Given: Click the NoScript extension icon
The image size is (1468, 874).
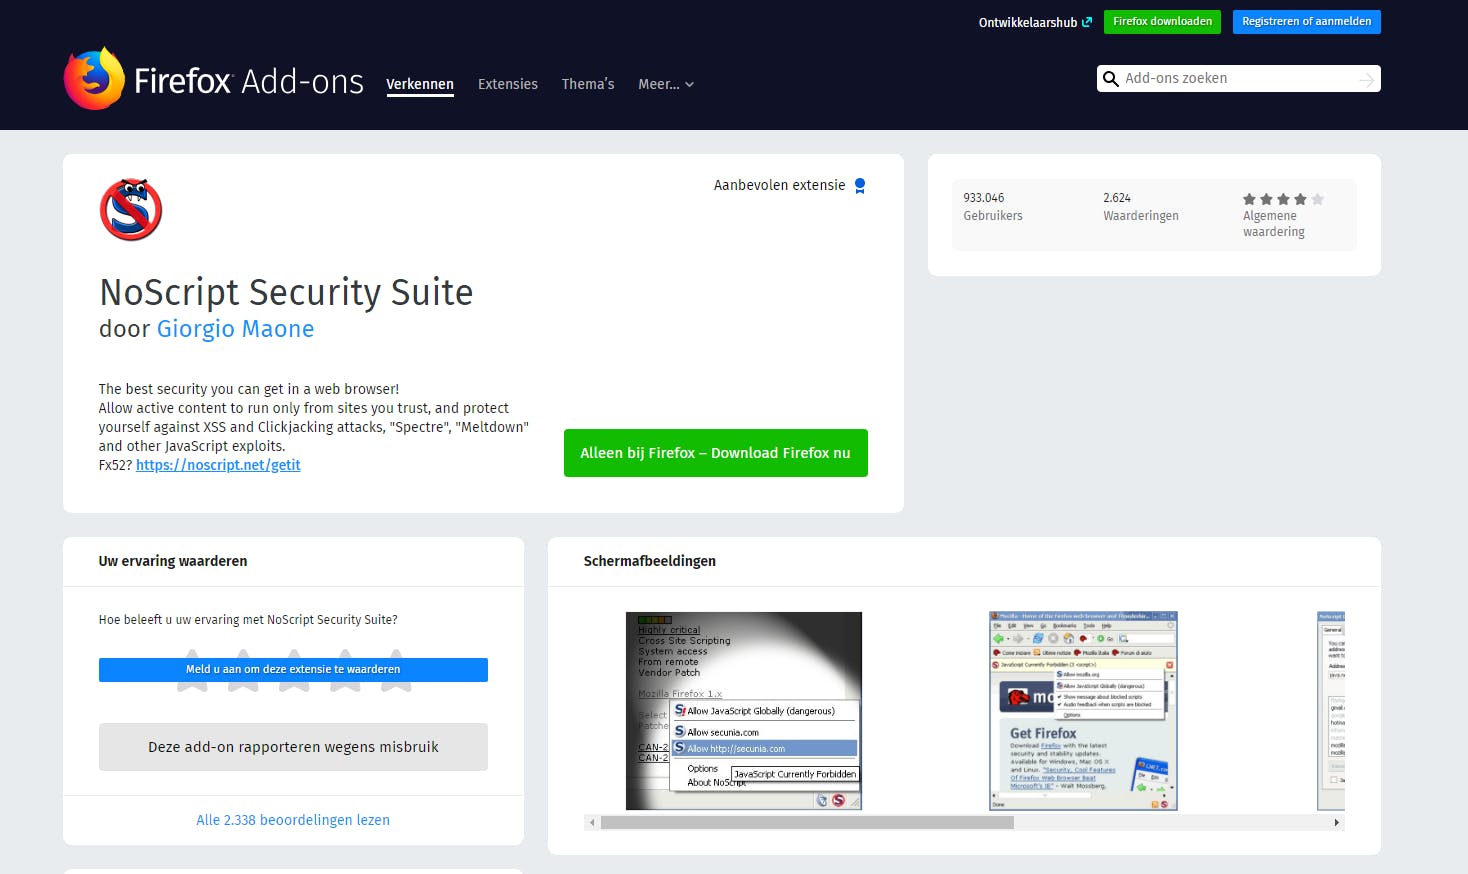Looking at the screenshot, I should point(131,210).
